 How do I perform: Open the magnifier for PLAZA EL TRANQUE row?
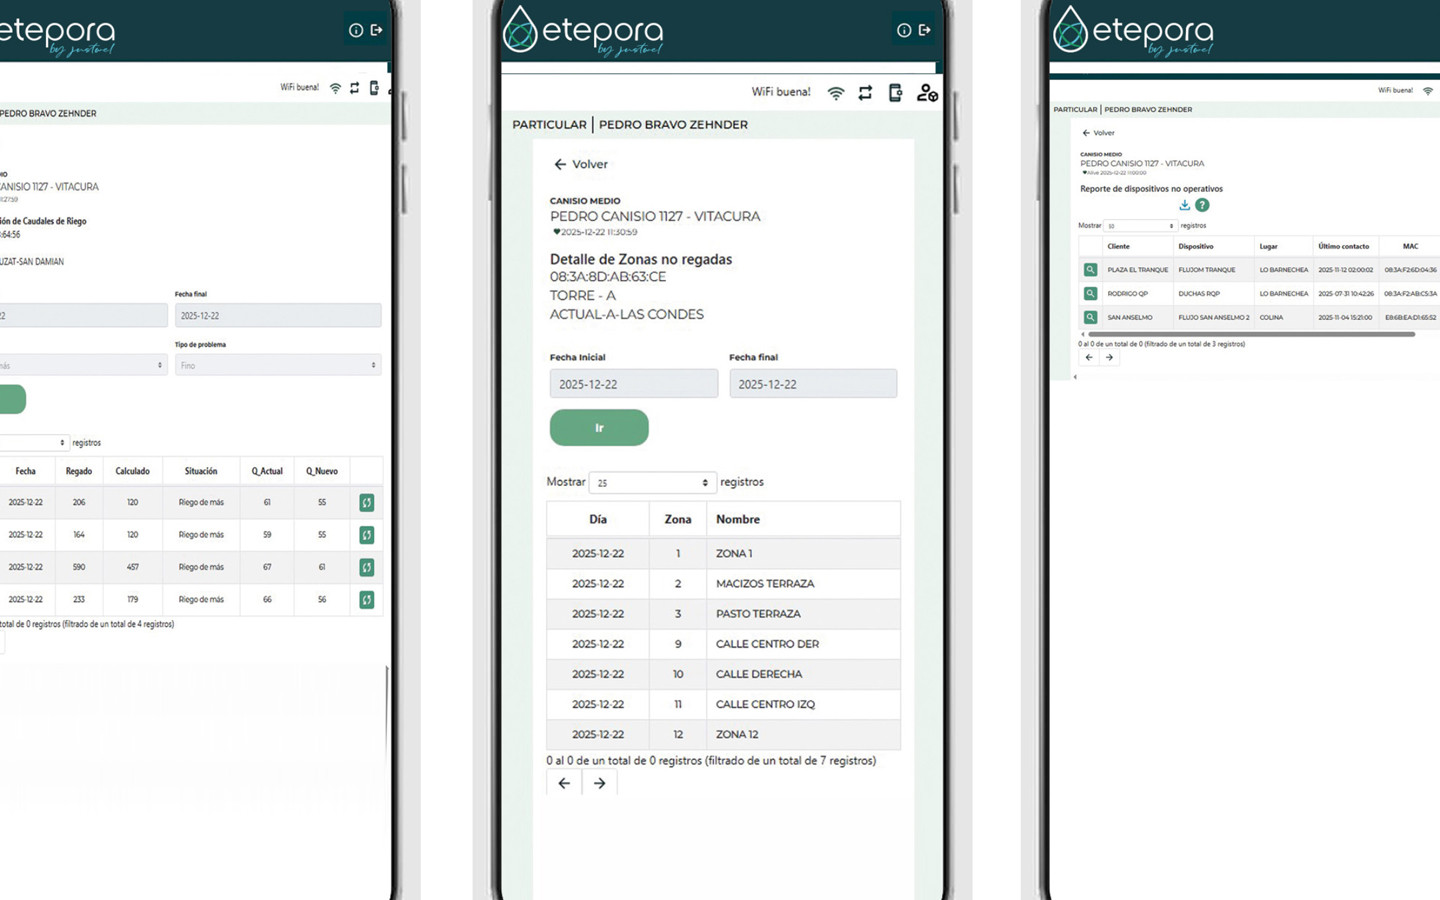[1090, 270]
